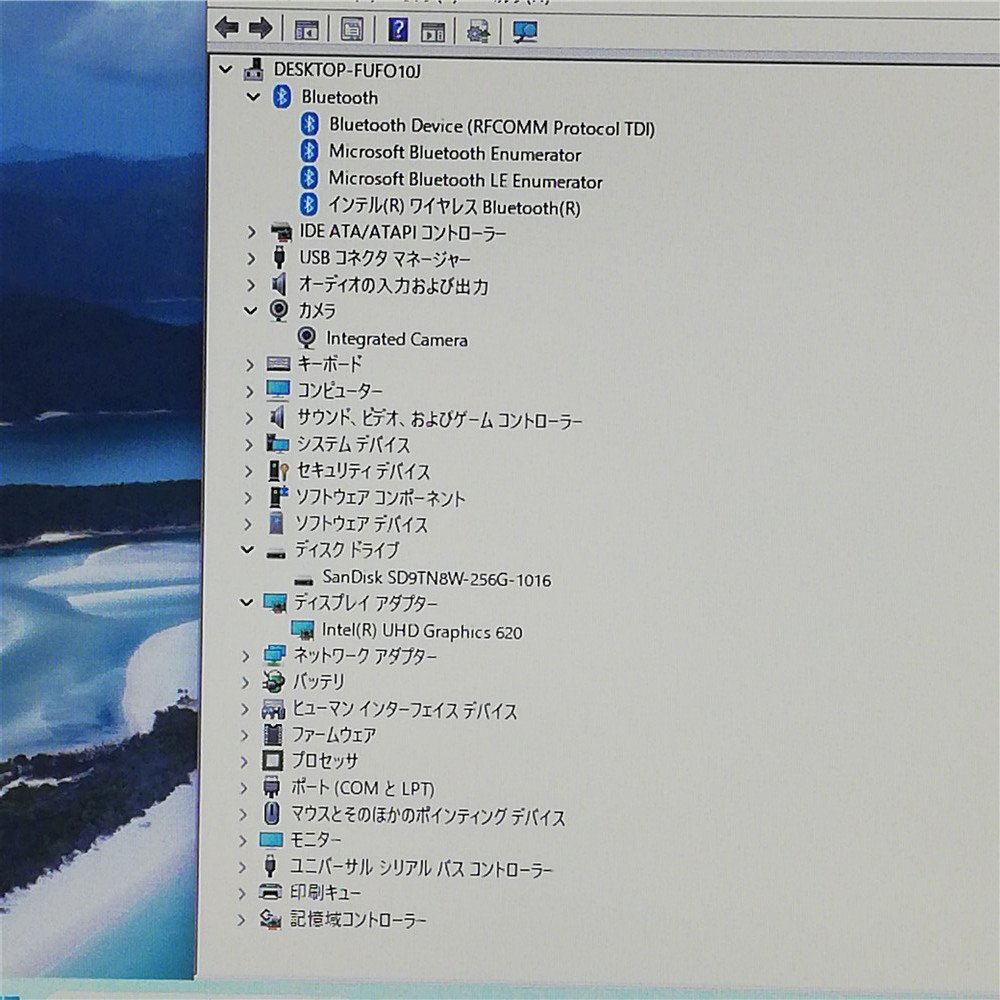Expand the プロセッサ category
Screen dimensions: 1000x1000
(244, 761)
